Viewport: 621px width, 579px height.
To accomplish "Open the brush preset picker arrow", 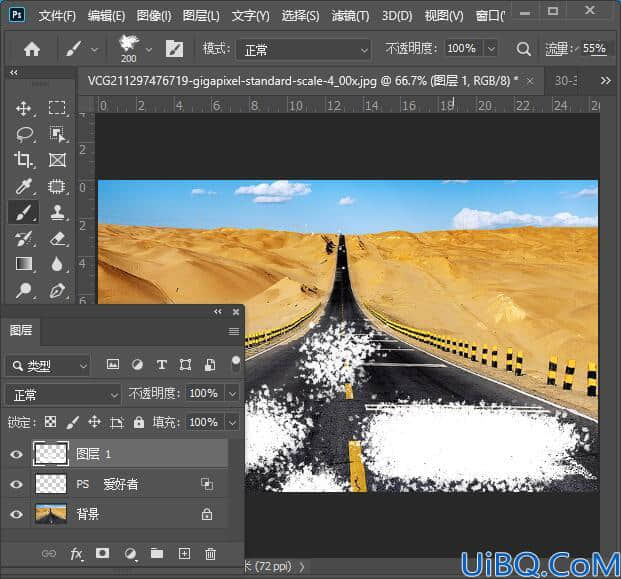I will 149,50.
